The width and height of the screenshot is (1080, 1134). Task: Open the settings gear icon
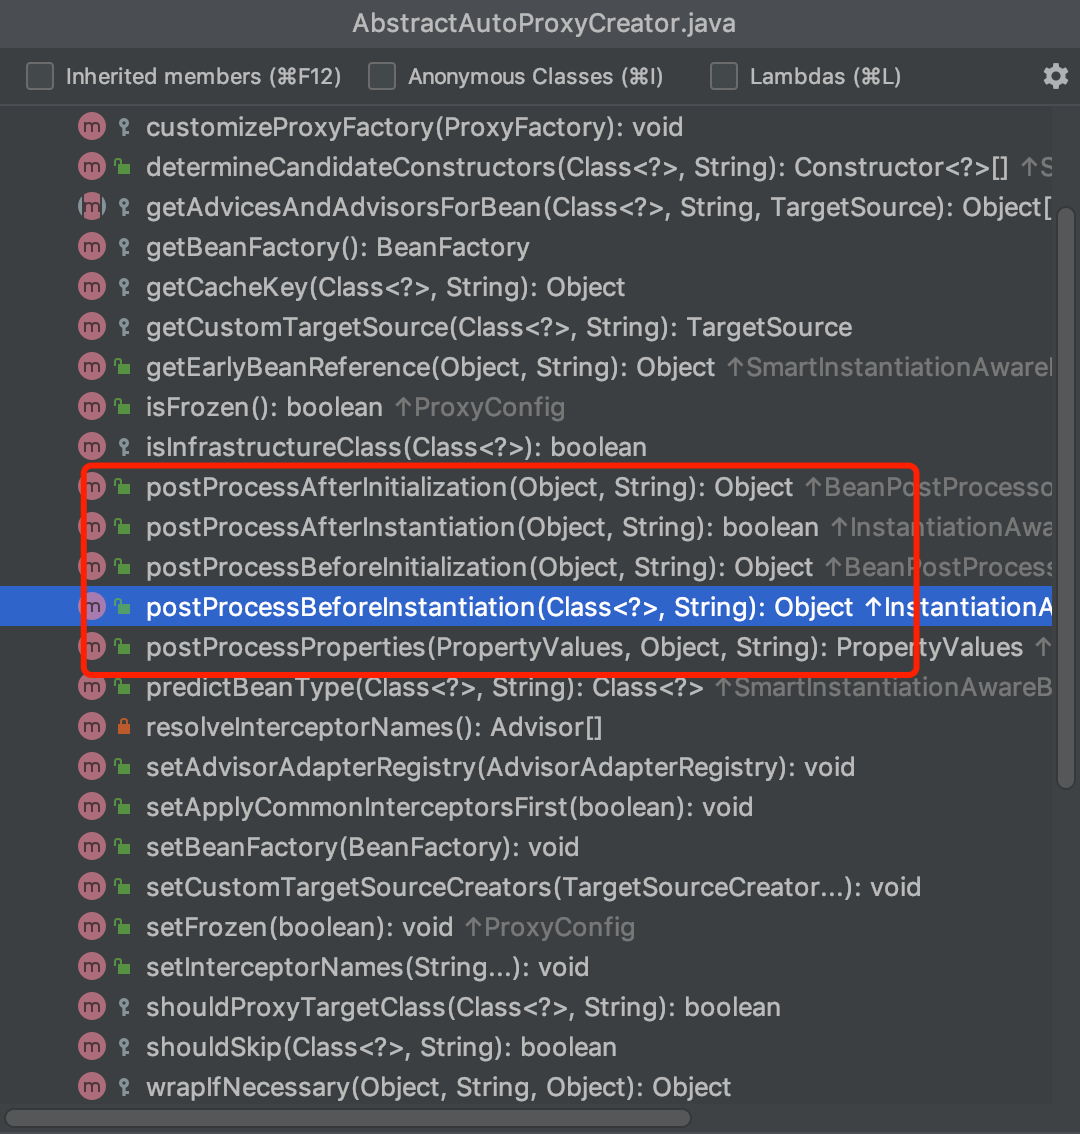1056,76
